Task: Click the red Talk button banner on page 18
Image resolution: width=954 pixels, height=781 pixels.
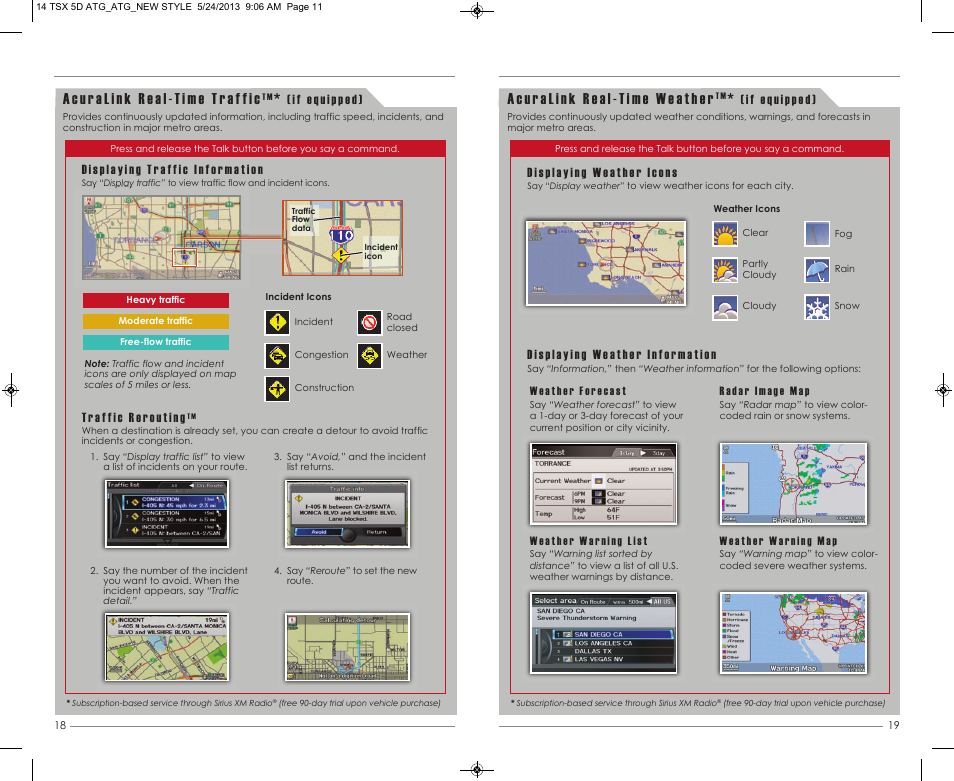Action: point(256,148)
